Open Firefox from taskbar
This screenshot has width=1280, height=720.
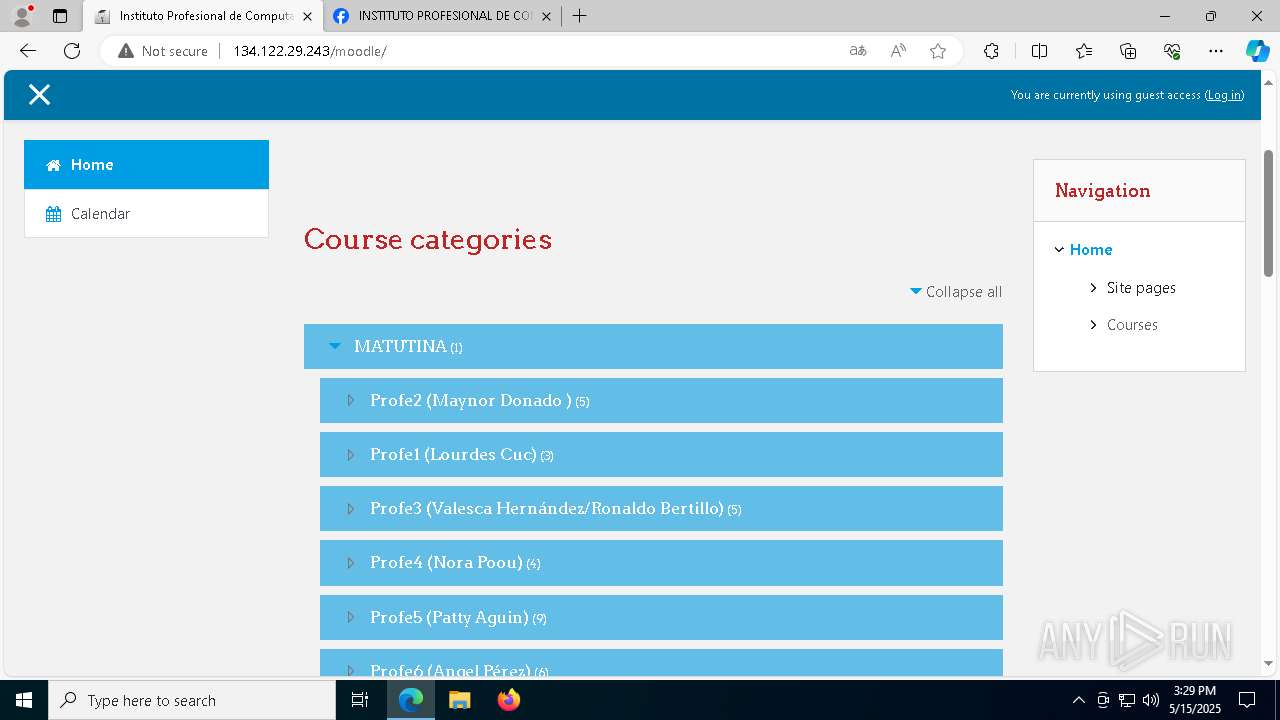pyautogui.click(x=508, y=700)
